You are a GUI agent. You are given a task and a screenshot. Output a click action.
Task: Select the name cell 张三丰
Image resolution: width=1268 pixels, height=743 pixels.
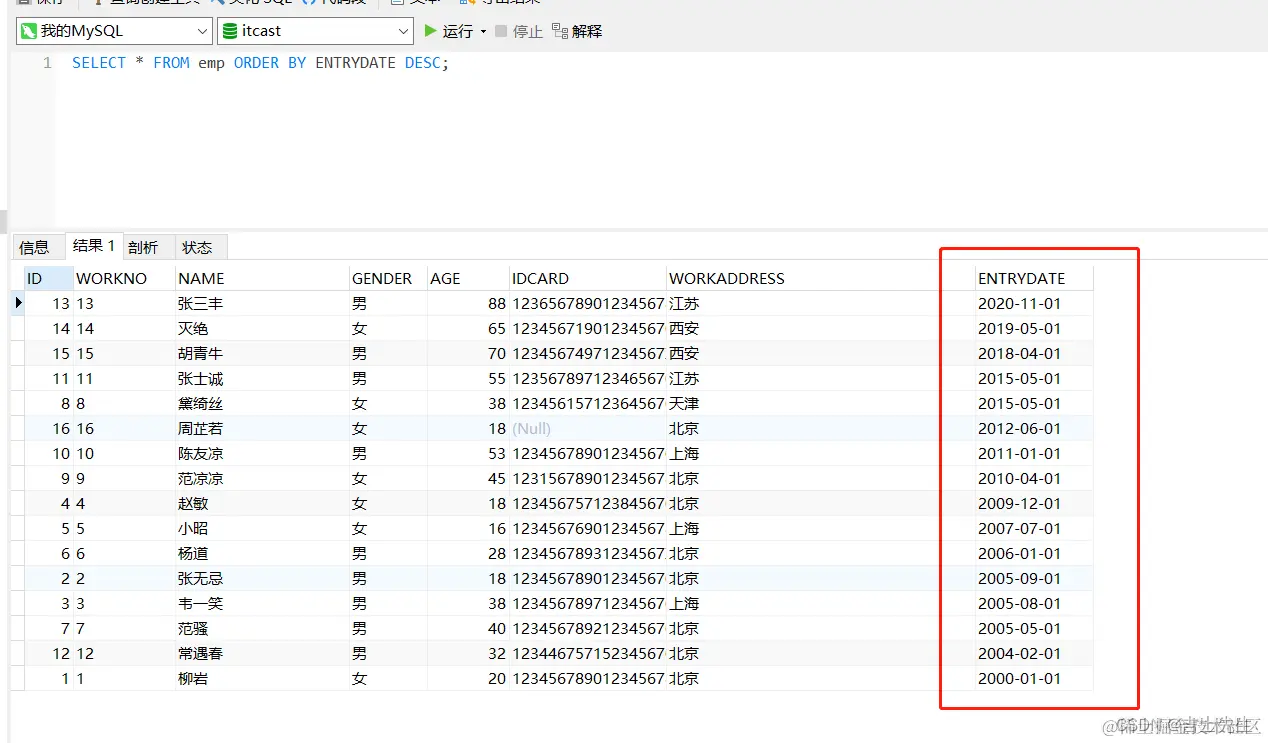(x=262, y=303)
